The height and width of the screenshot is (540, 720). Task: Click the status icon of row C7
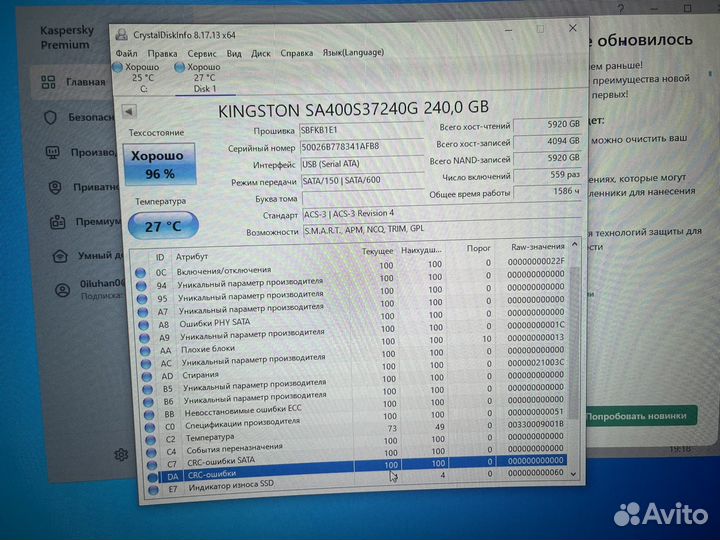pyautogui.click(x=152, y=465)
